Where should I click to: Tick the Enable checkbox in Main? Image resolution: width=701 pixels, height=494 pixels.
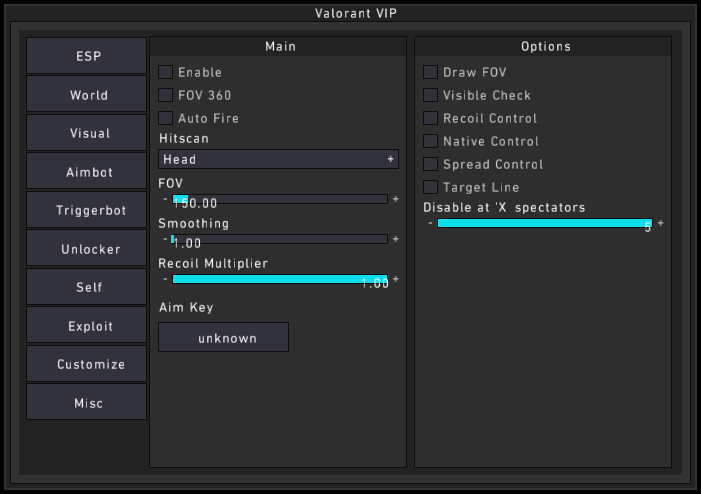click(166, 72)
